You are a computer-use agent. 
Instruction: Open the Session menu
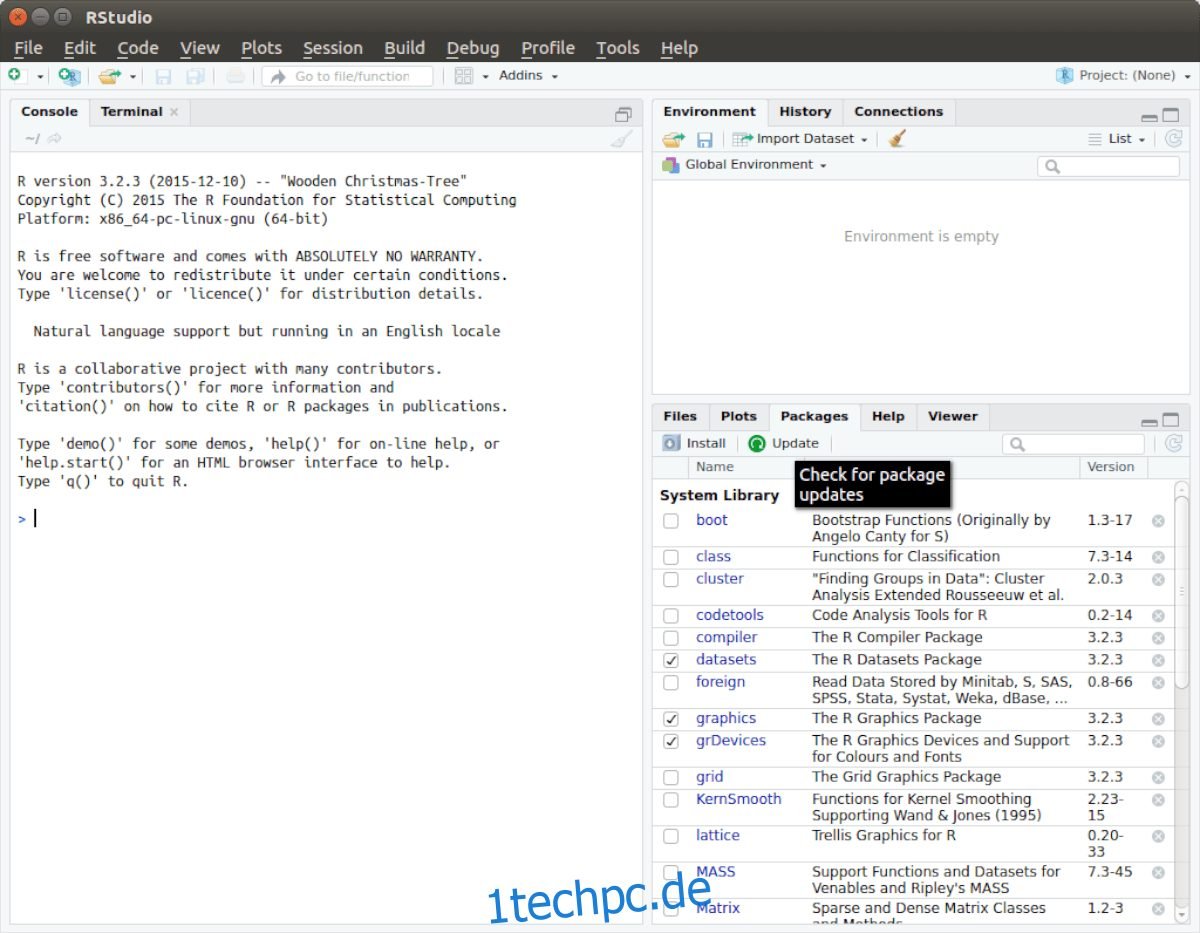click(x=333, y=48)
